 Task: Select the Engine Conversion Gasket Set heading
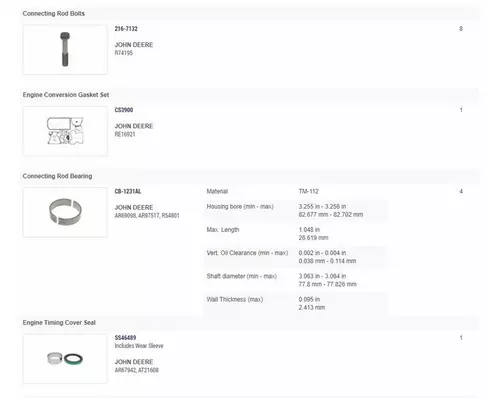(66, 95)
